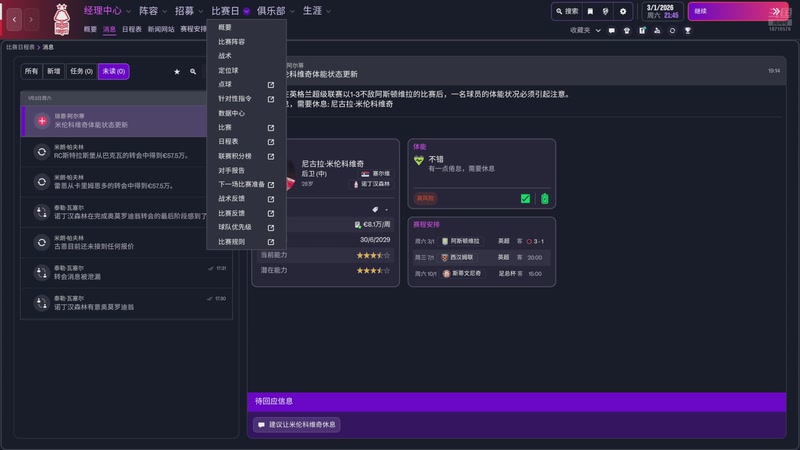Click the tag icon on player card

pyautogui.click(x=375, y=210)
